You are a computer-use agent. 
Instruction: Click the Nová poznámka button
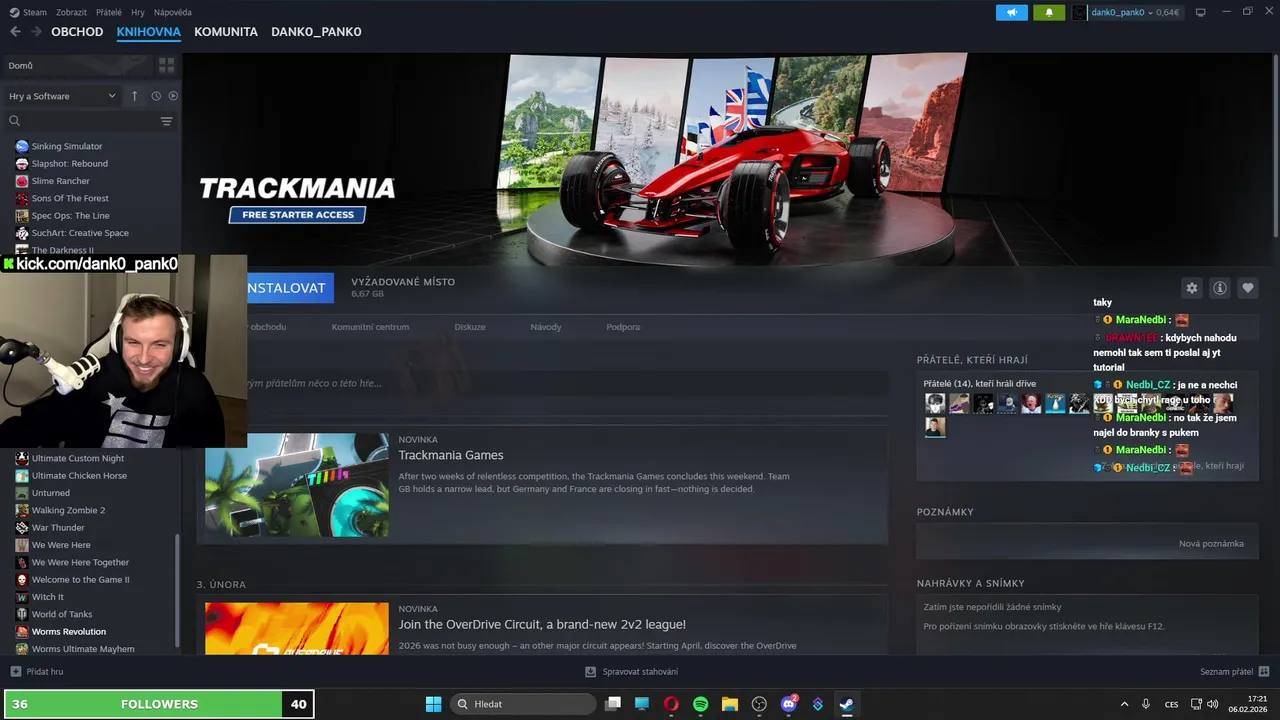(1211, 543)
